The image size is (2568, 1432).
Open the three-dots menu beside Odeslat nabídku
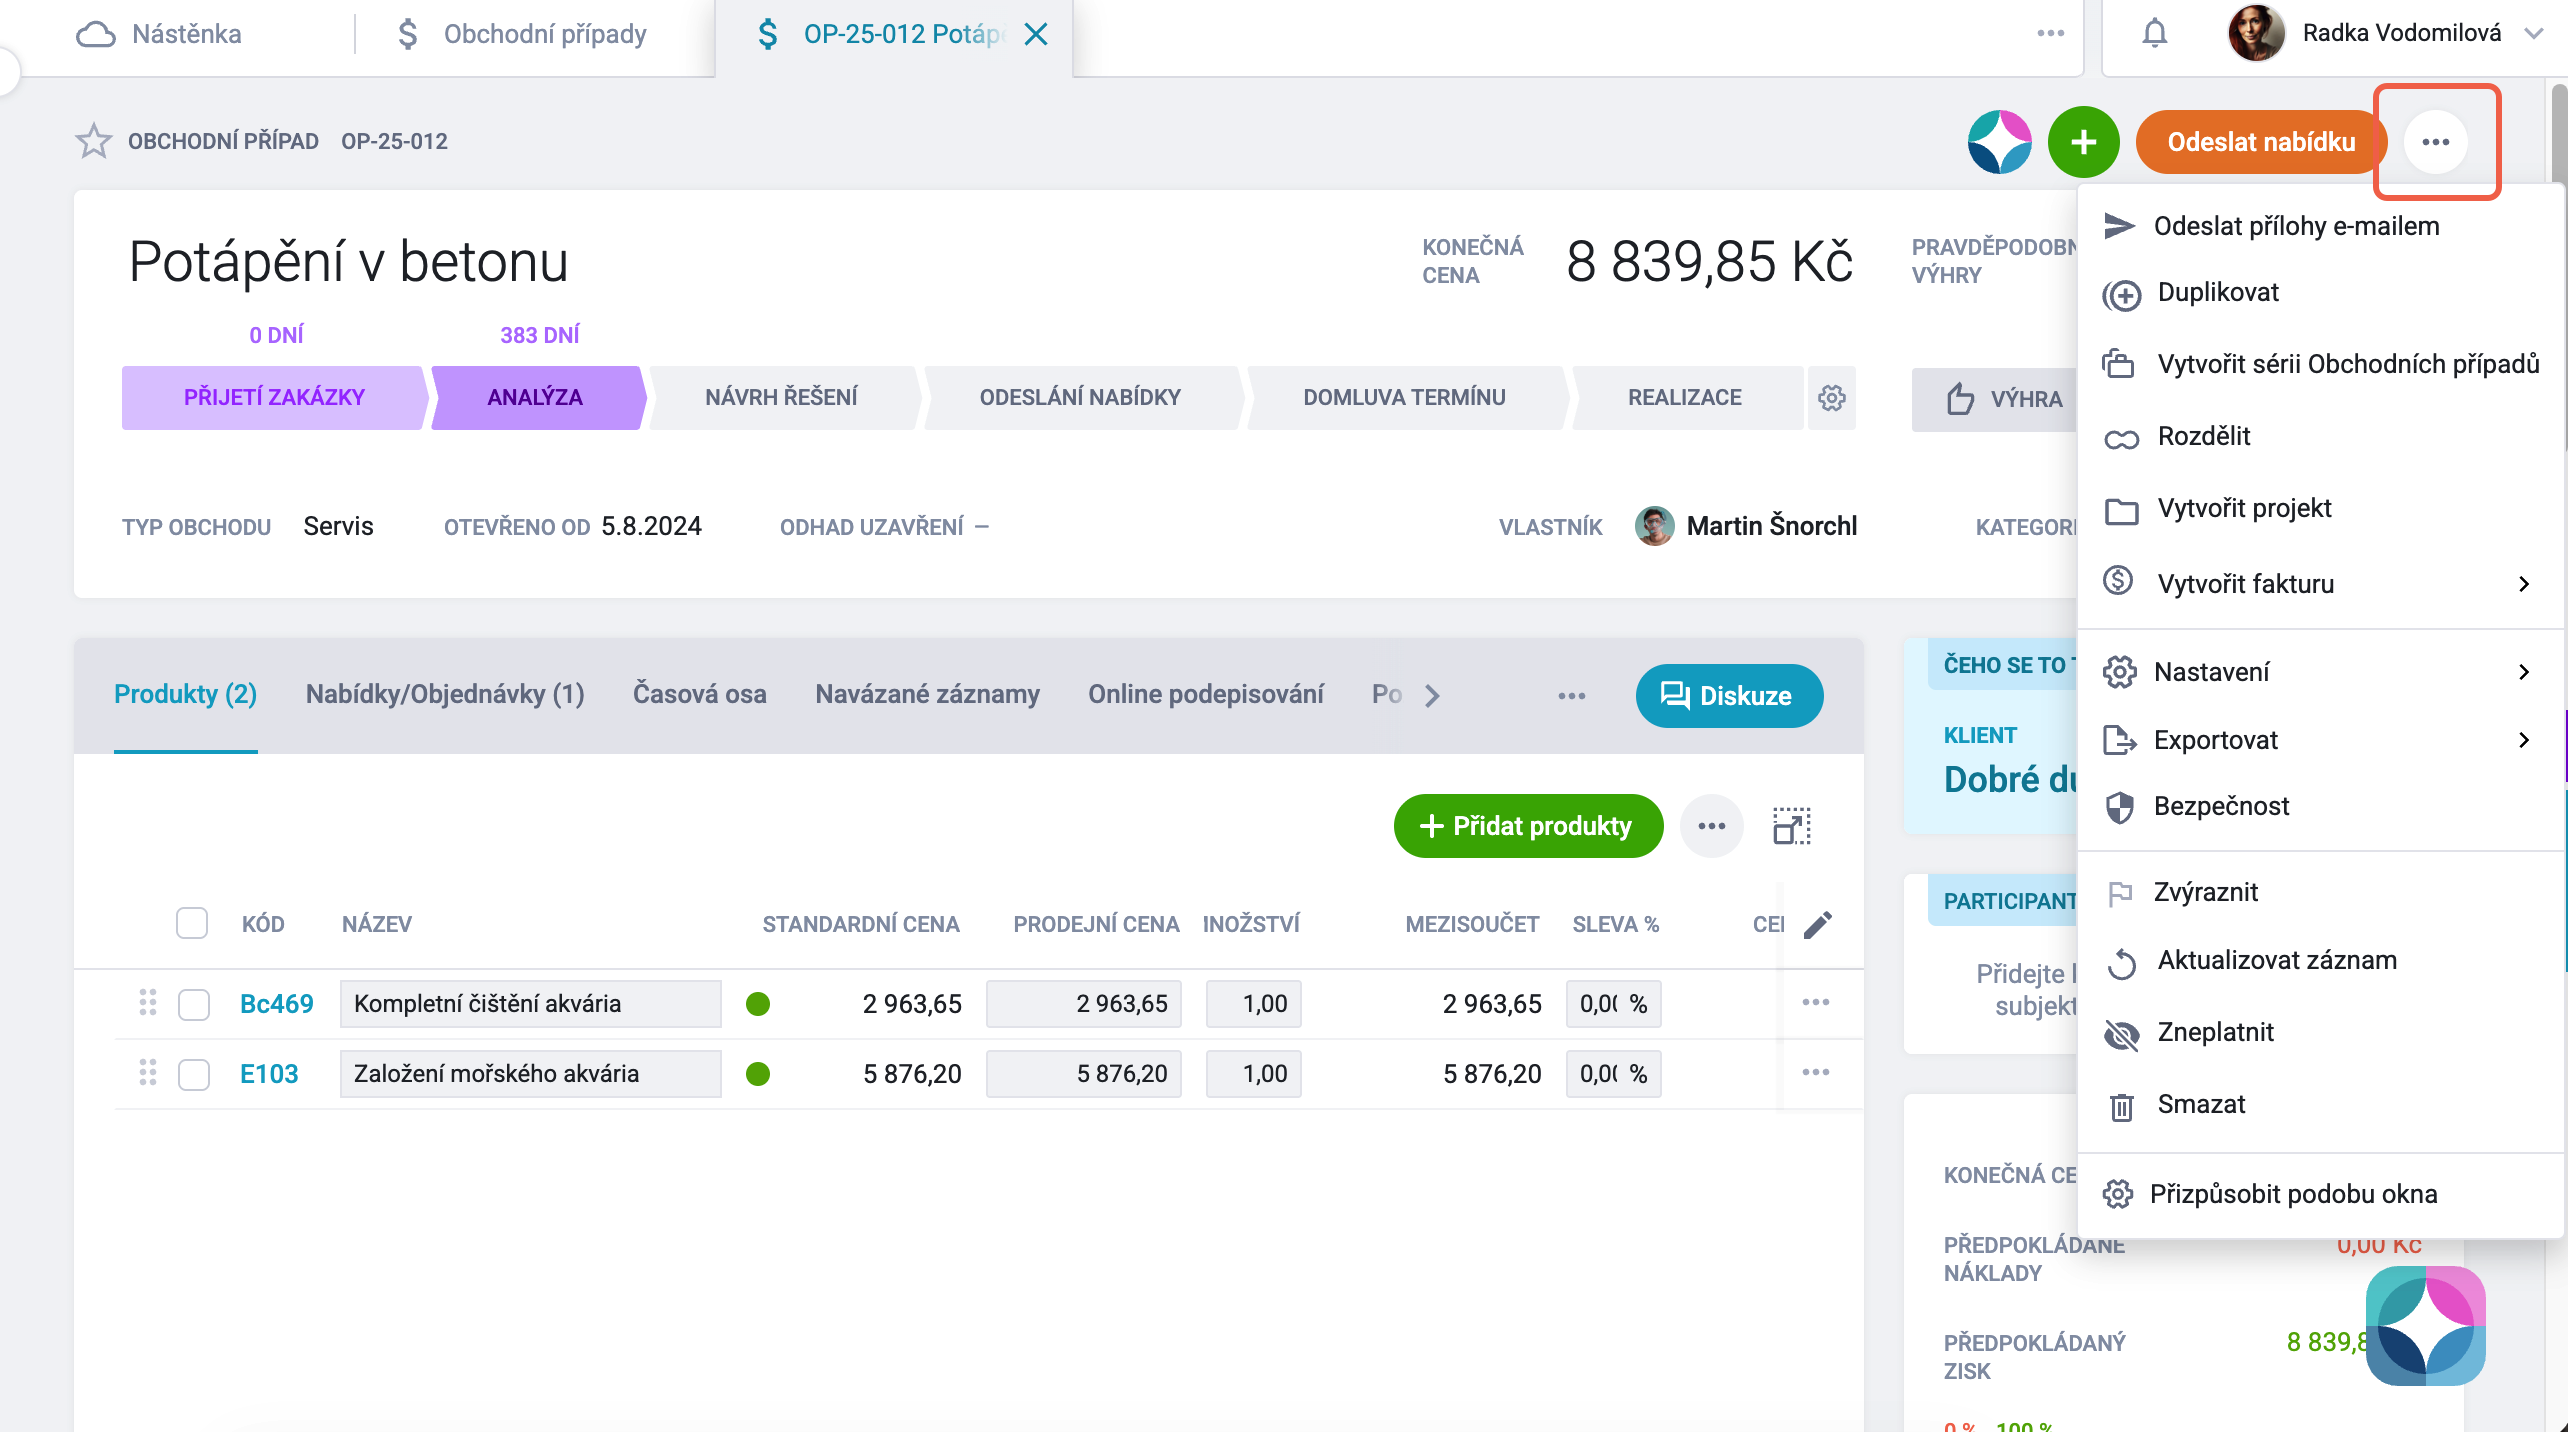pos(2436,142)
